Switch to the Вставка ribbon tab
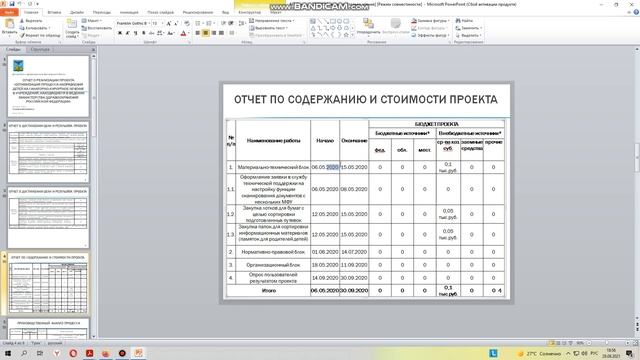 coord(54,12)
